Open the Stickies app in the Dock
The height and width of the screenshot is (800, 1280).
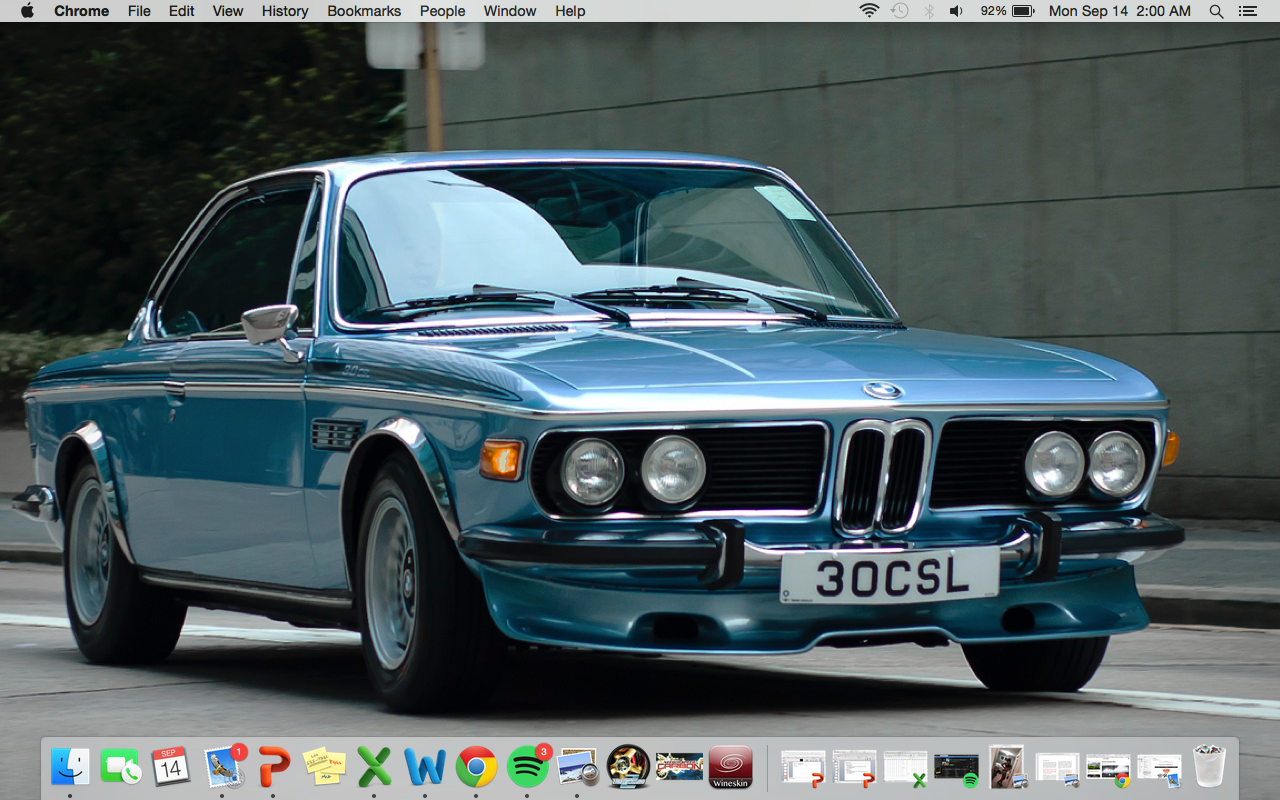324,767
